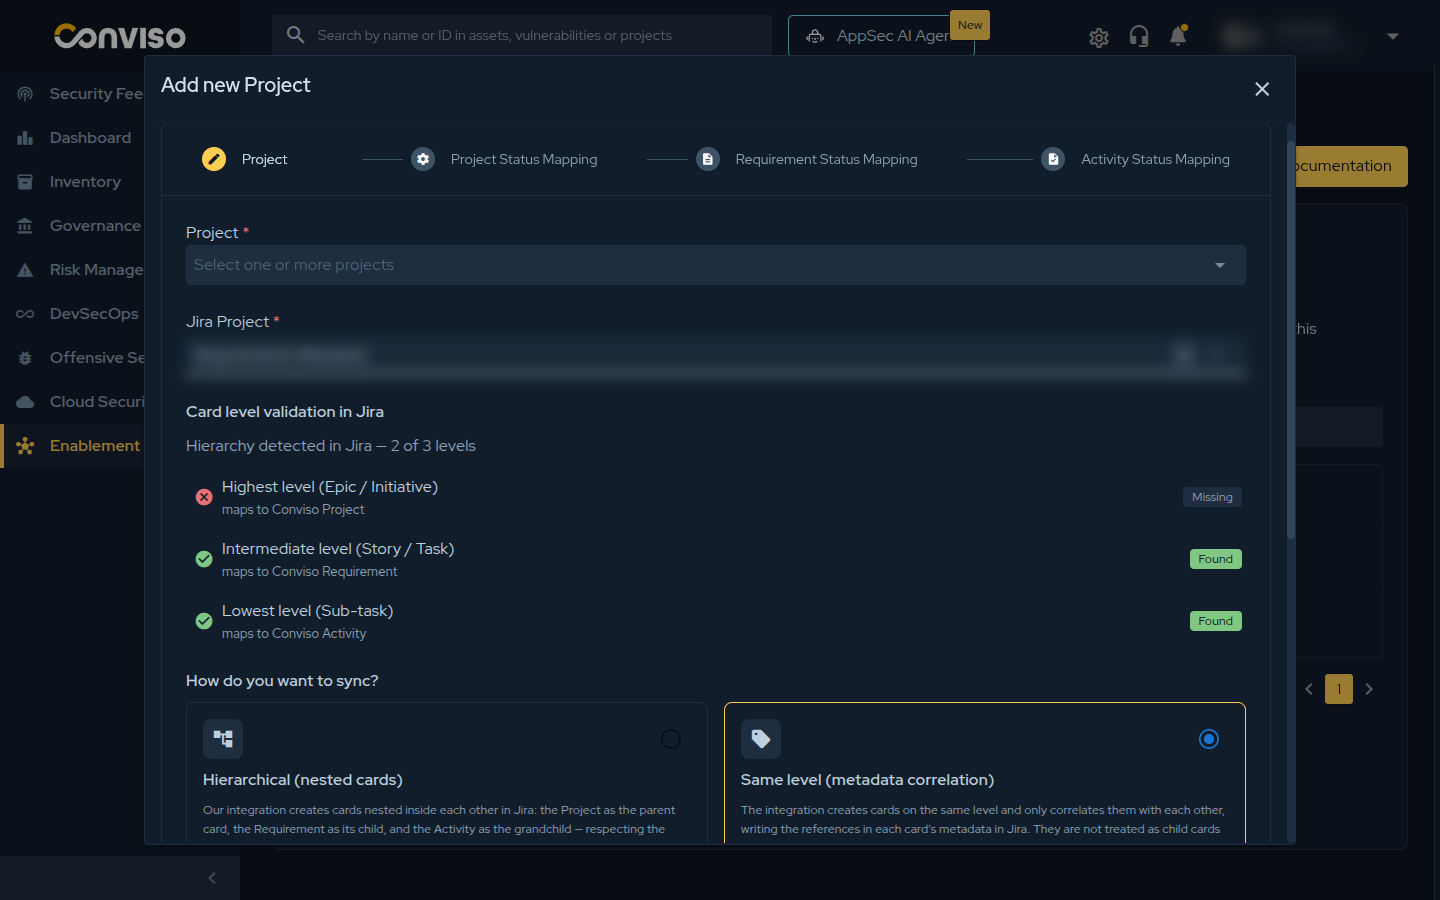Close the Add new Project dialog
Viewport: 1440px width, 900px height.
1262,89
